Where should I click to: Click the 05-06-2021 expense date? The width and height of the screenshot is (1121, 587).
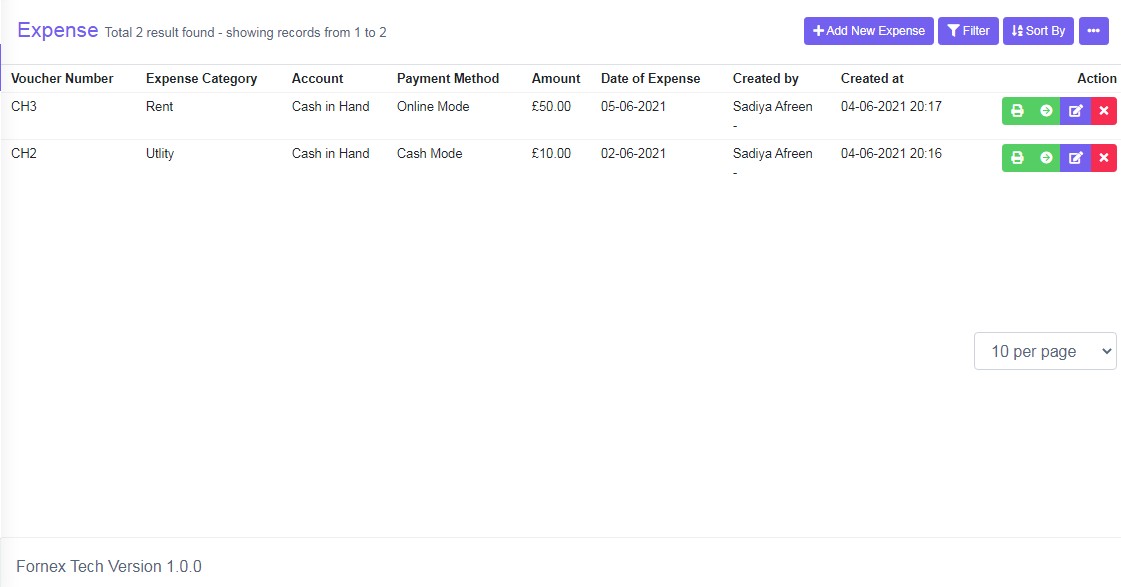tap(633, 107)
